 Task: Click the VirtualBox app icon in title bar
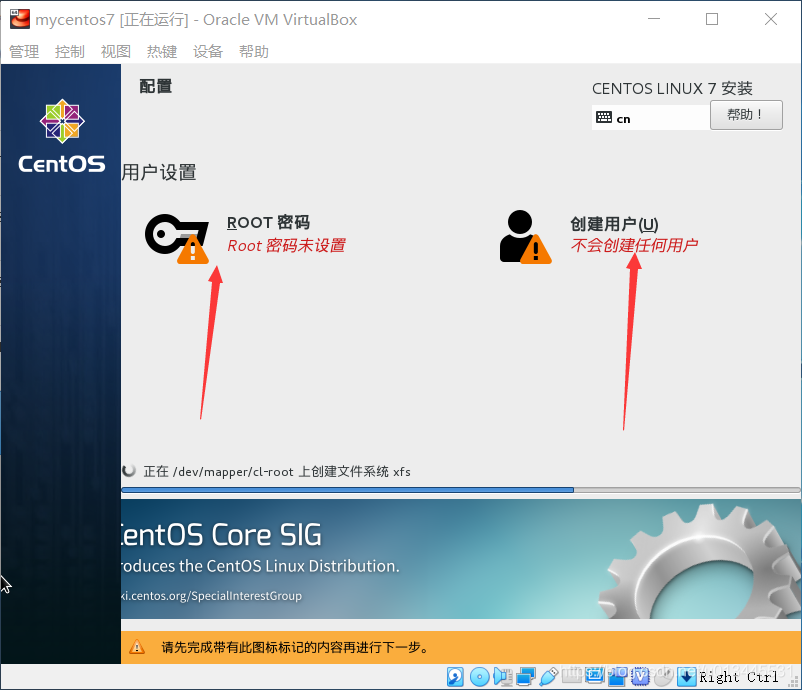tap(20, 19)
